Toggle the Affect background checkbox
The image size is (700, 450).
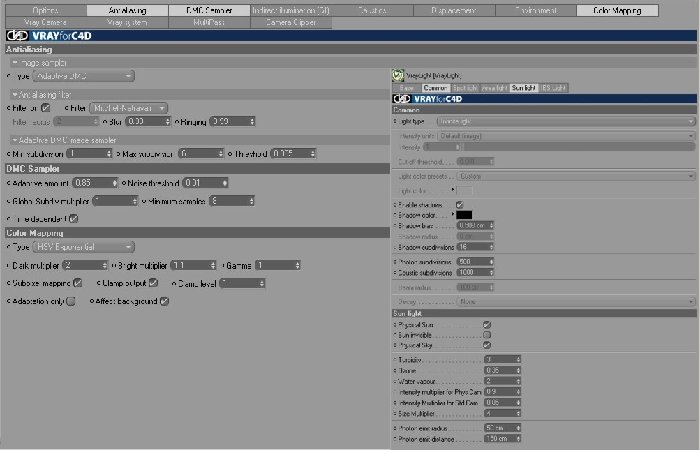[x=164, y=301]
